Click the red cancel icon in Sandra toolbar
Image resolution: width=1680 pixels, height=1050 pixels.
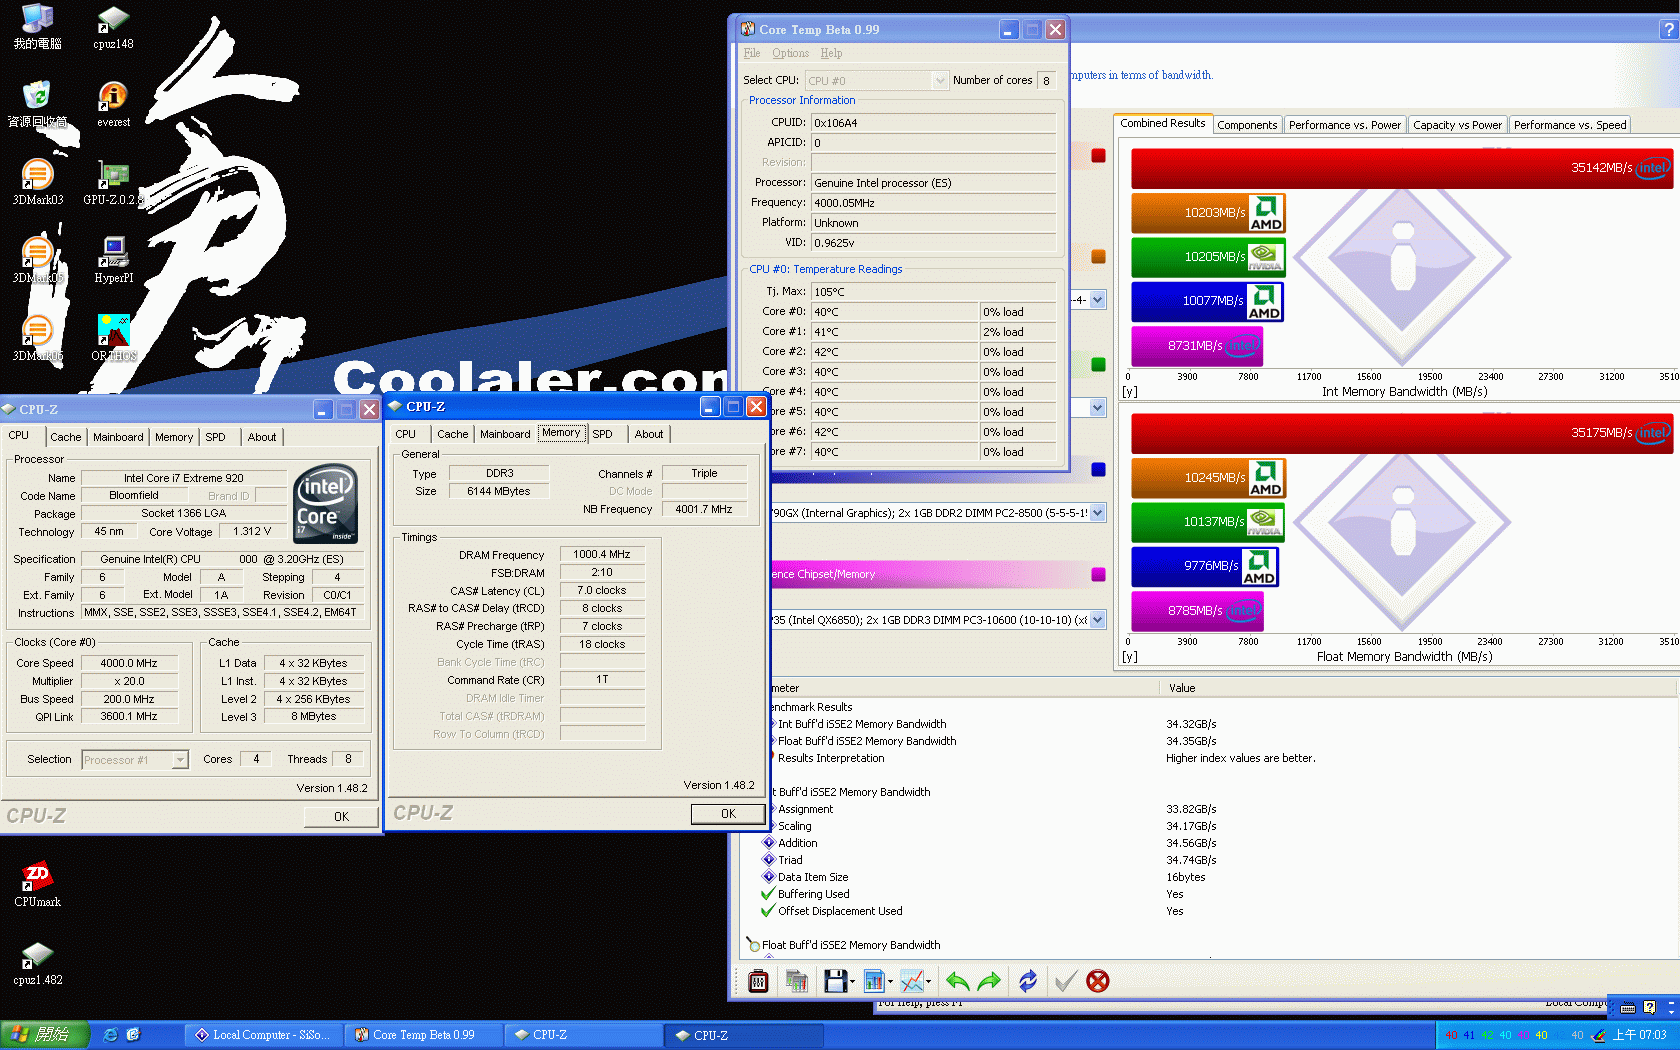(x=1098, y=981)
